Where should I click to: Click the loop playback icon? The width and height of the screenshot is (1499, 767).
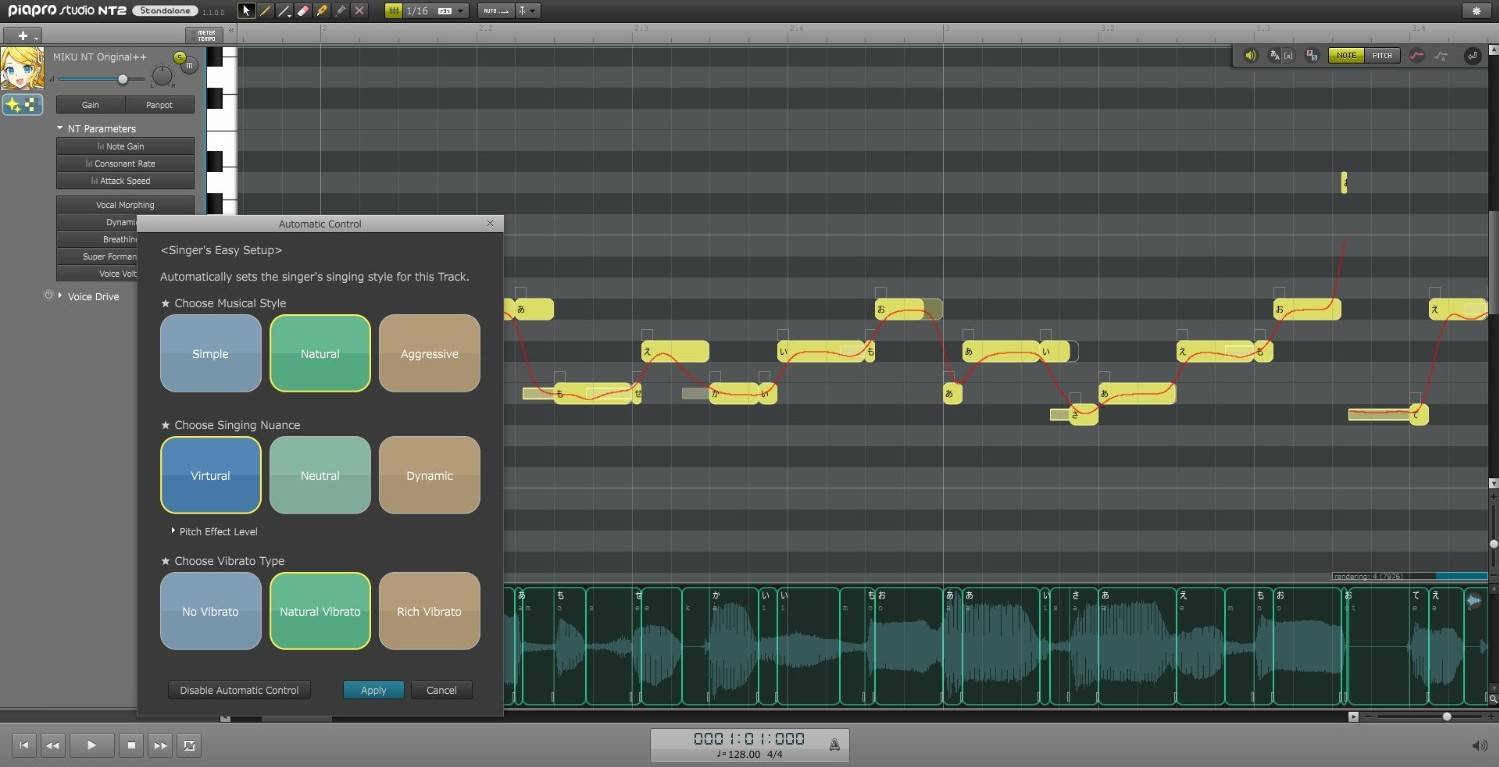point(188,745)
